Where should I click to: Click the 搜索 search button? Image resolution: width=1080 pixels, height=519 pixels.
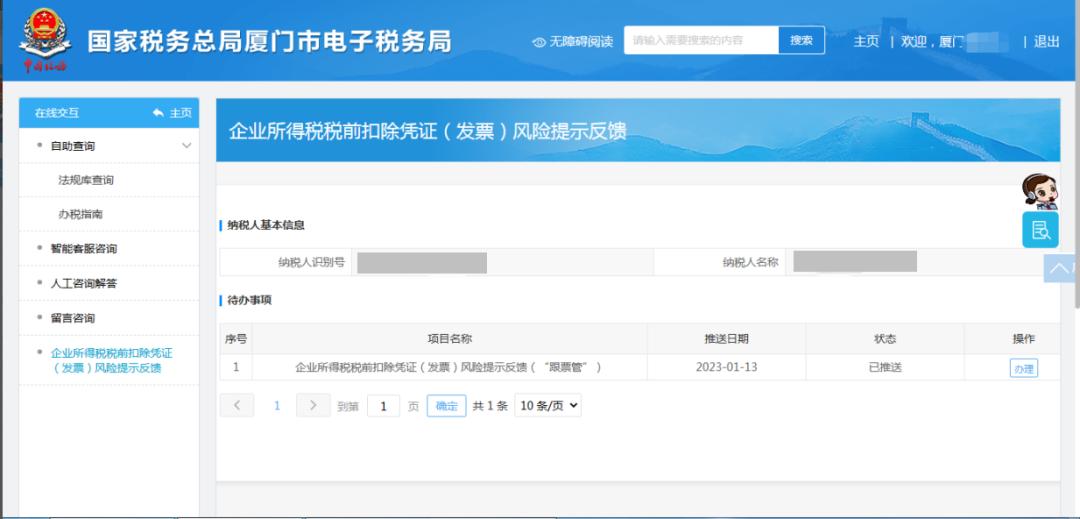[801, 40]
